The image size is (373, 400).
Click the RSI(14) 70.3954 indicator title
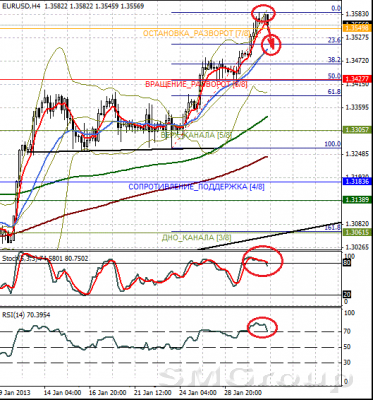point(26,315)
